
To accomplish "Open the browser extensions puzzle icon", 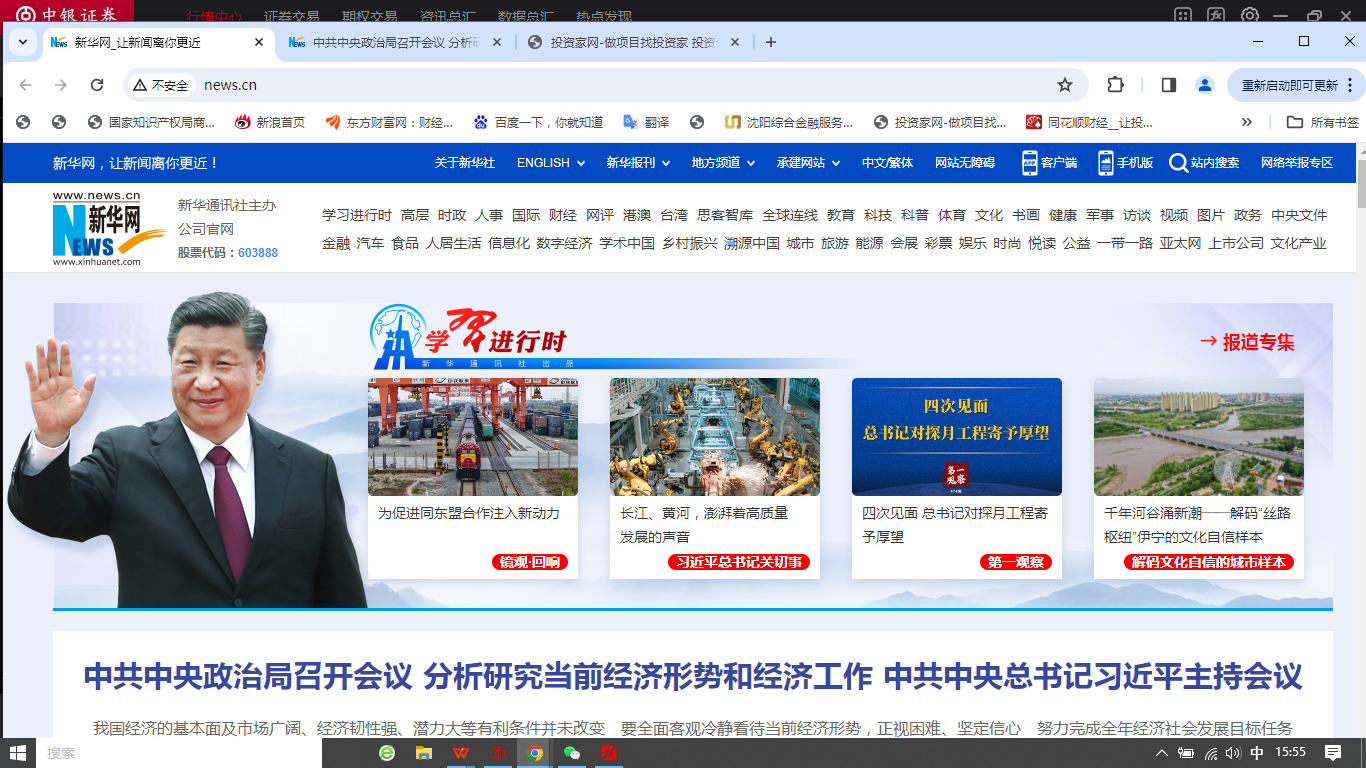I will 1116,85.
